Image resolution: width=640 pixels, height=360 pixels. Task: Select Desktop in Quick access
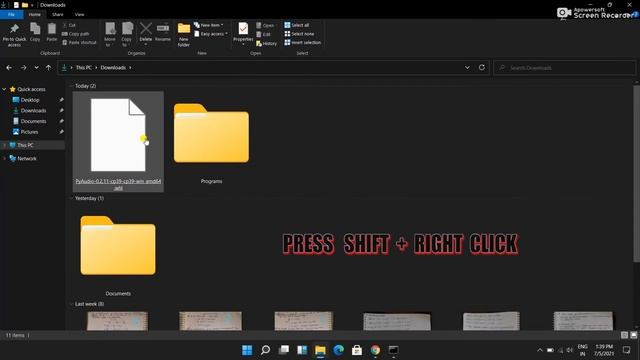(x=30, y=100)
